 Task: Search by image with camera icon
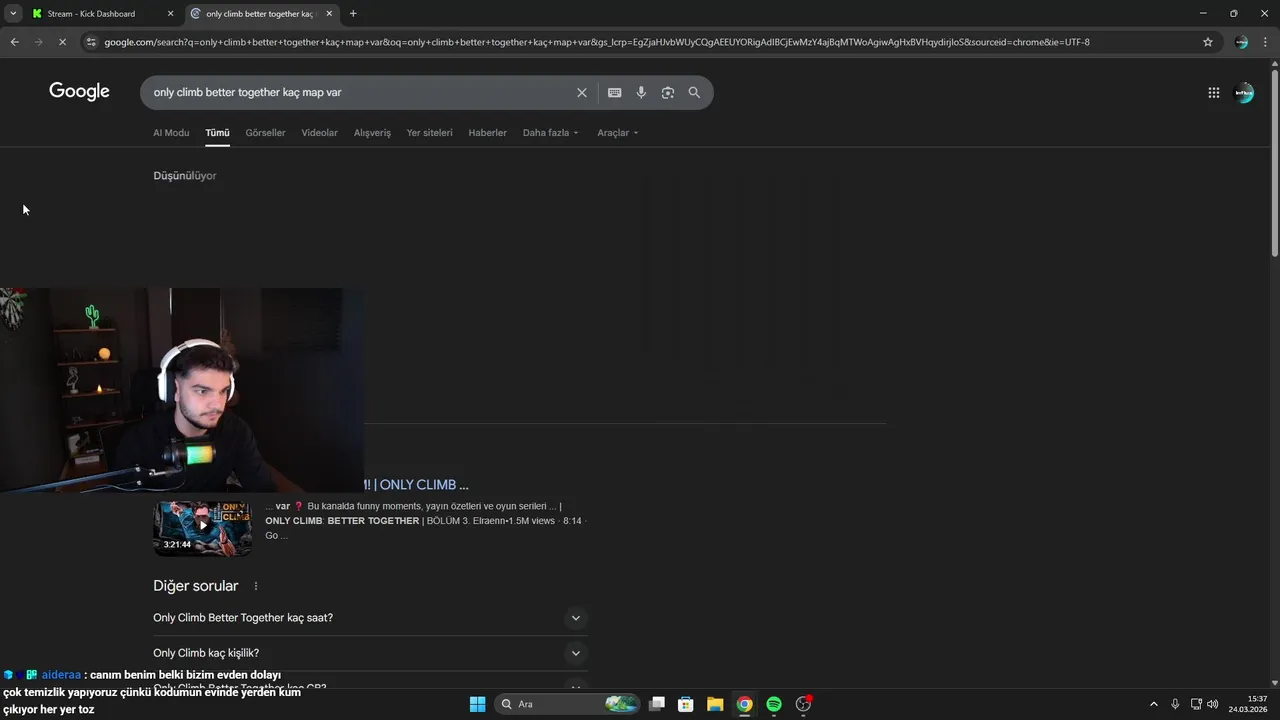click(668, 93)
